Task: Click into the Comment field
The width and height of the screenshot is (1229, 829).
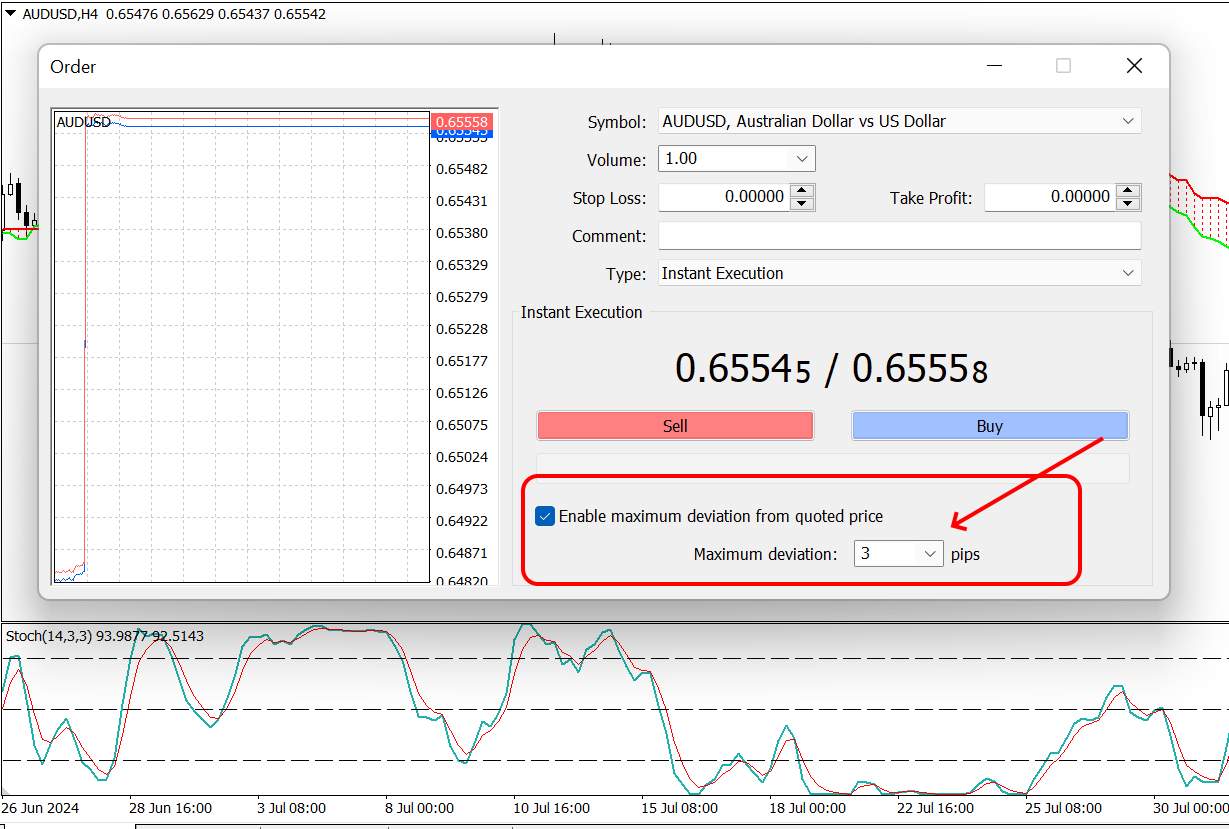Action: click(x=899, y=236)
